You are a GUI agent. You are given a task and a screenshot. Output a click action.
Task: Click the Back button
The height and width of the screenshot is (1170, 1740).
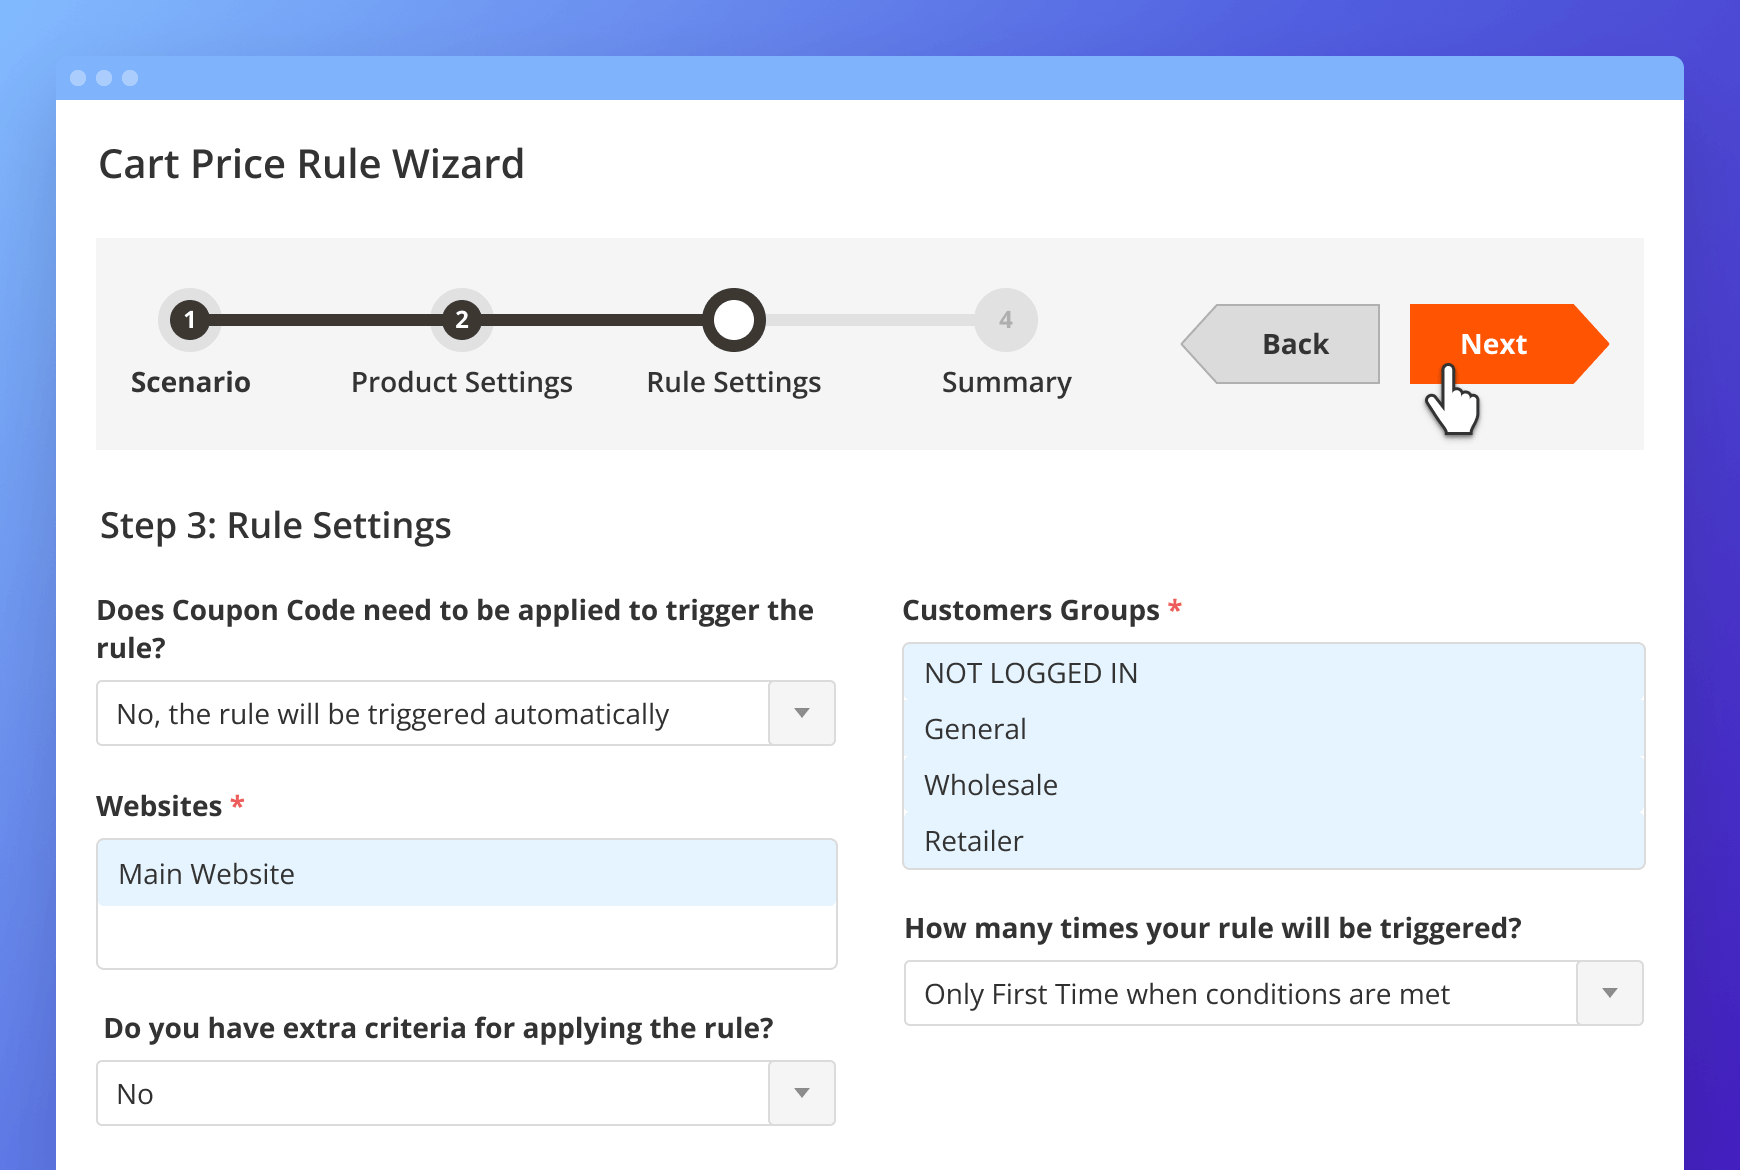tap(1294, 344)
